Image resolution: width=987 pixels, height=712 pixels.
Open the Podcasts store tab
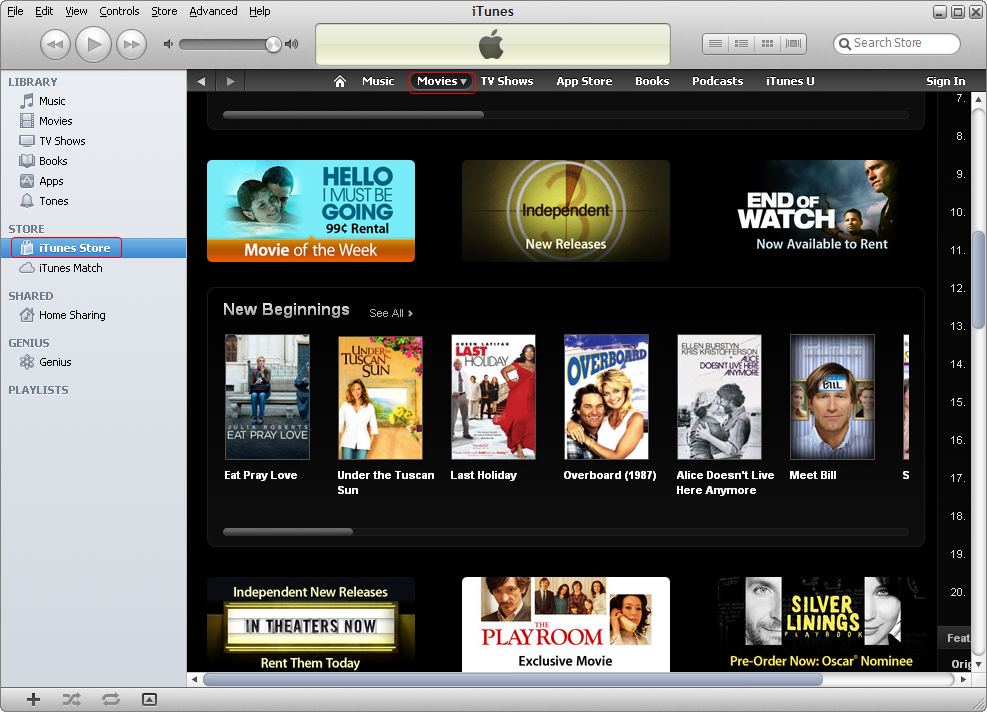718,81
